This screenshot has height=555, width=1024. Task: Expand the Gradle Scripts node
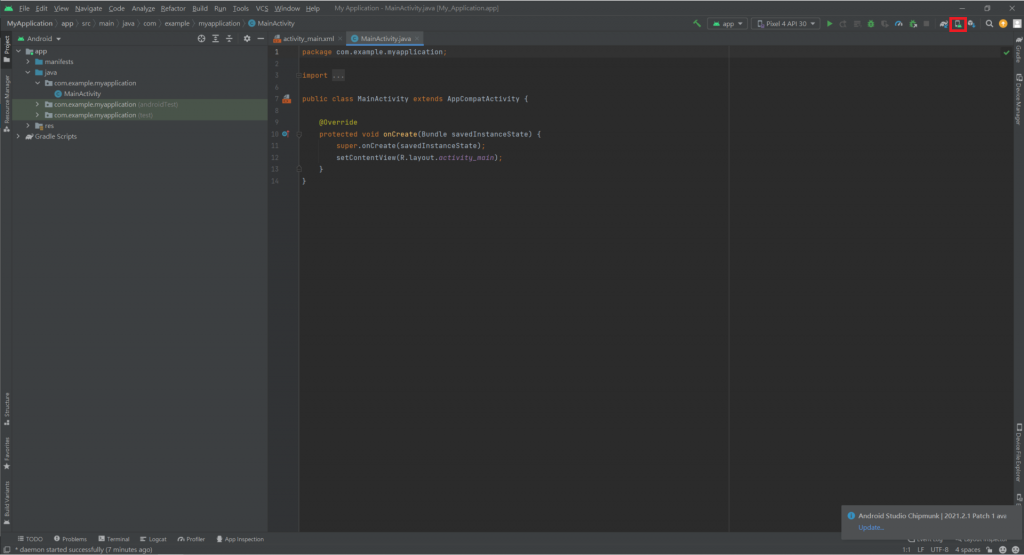(x=18, y=136)
